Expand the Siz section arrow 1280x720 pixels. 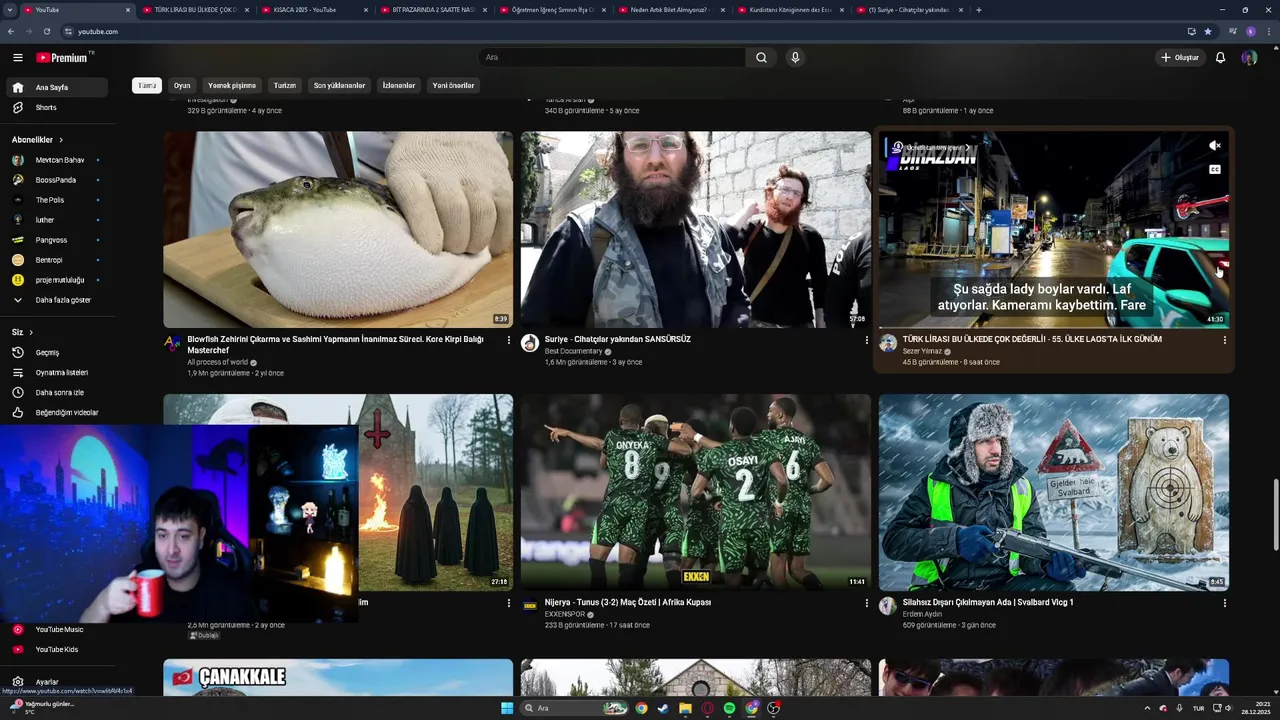31,332
